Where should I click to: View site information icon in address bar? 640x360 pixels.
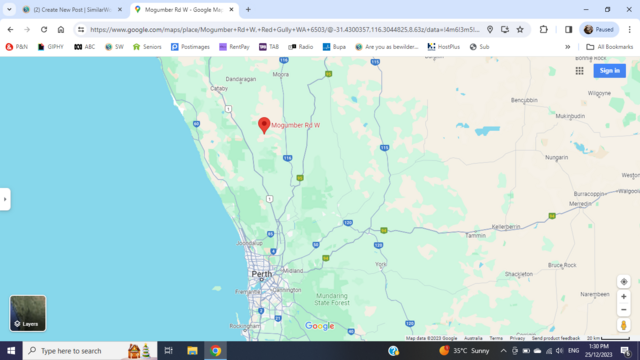pos(81,29)
